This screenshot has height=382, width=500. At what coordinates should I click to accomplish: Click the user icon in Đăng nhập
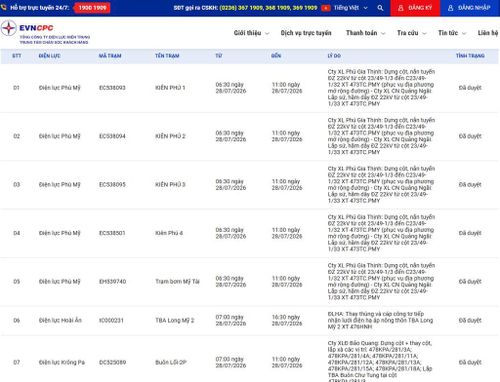tap(450, 8)
